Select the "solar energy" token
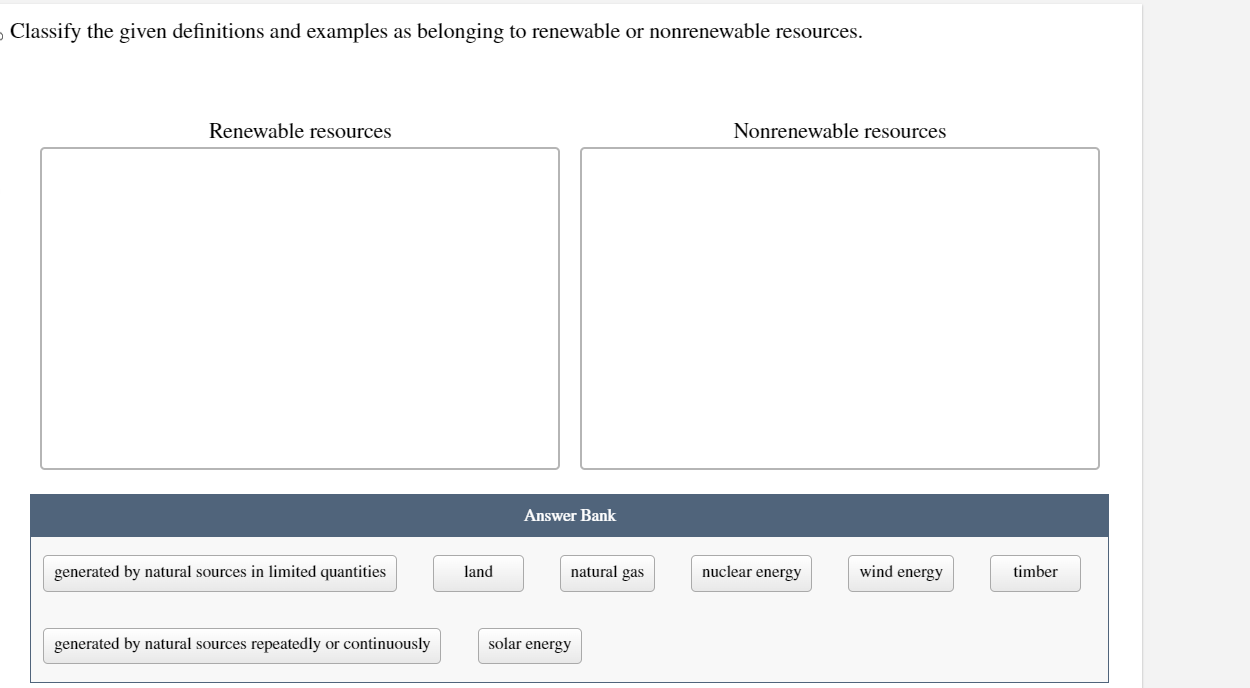The height and width of the screenshot is (688, 1250). pyautogui.click(x=529, y=644)
